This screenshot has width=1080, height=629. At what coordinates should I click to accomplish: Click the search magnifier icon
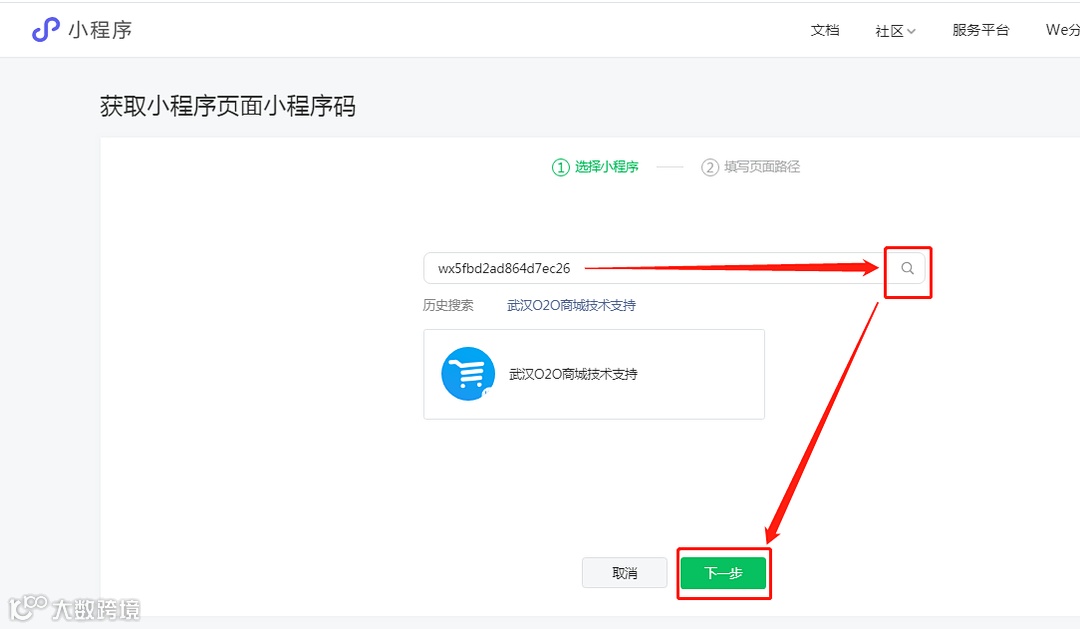point(907,268)
